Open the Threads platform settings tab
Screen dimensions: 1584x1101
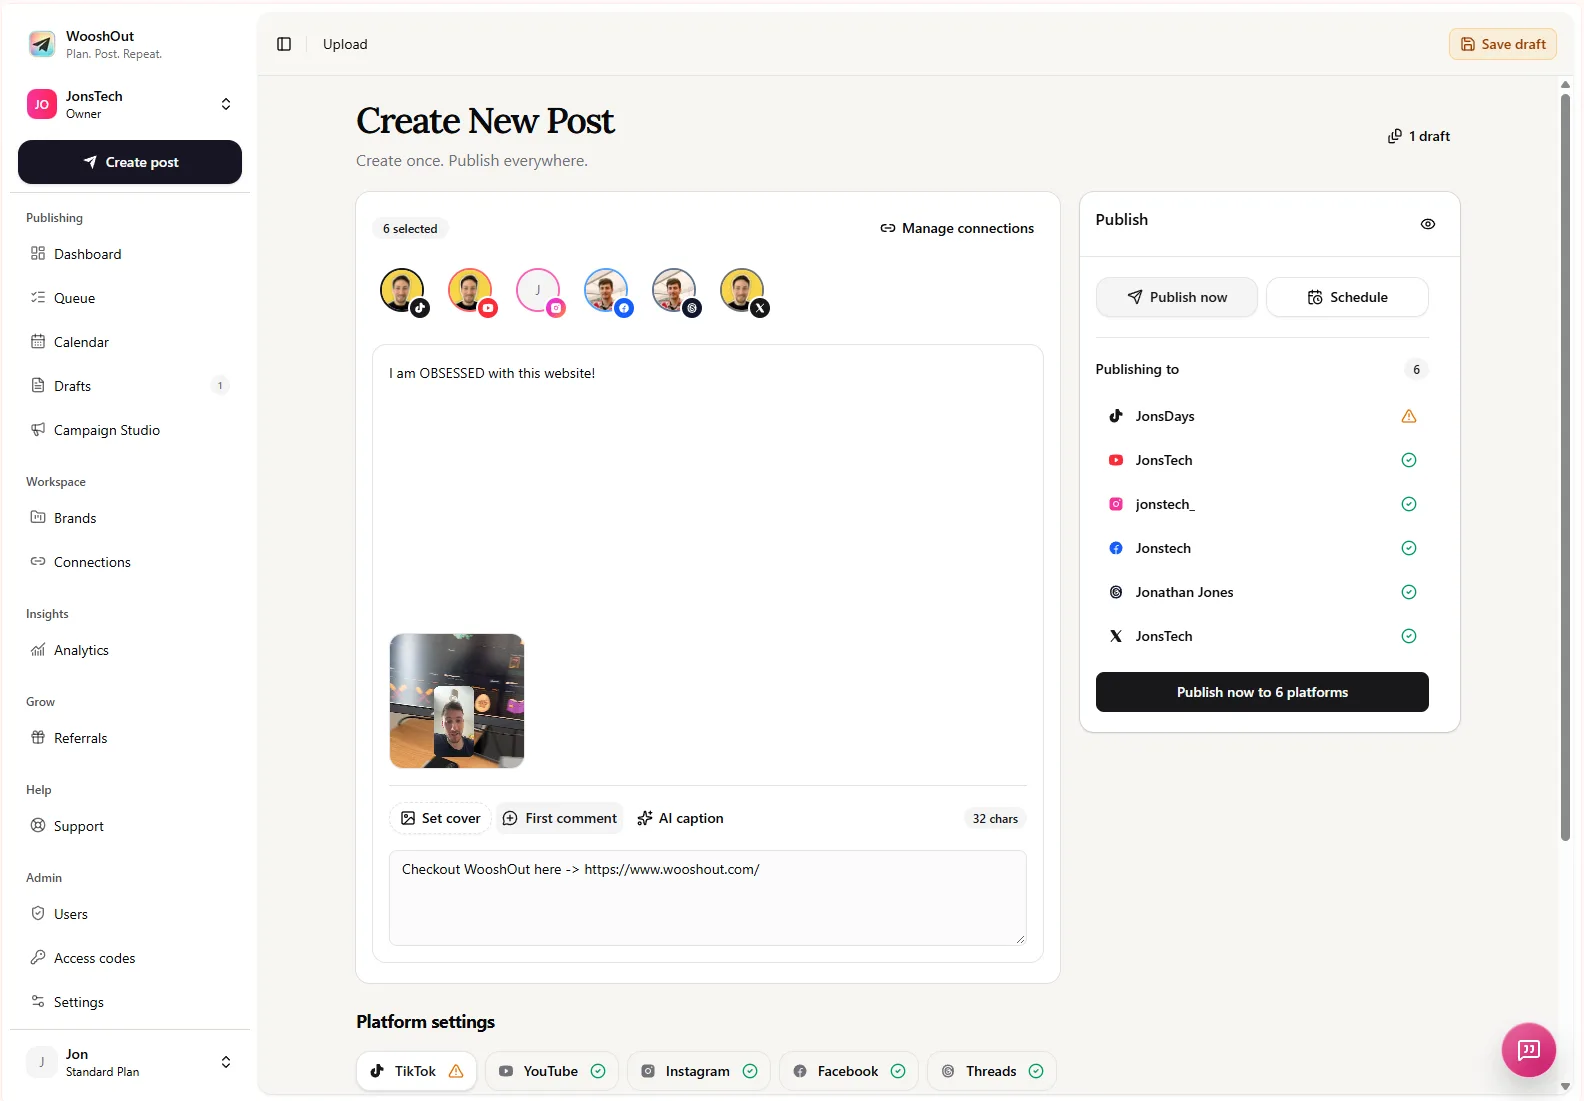(992, 1071)
